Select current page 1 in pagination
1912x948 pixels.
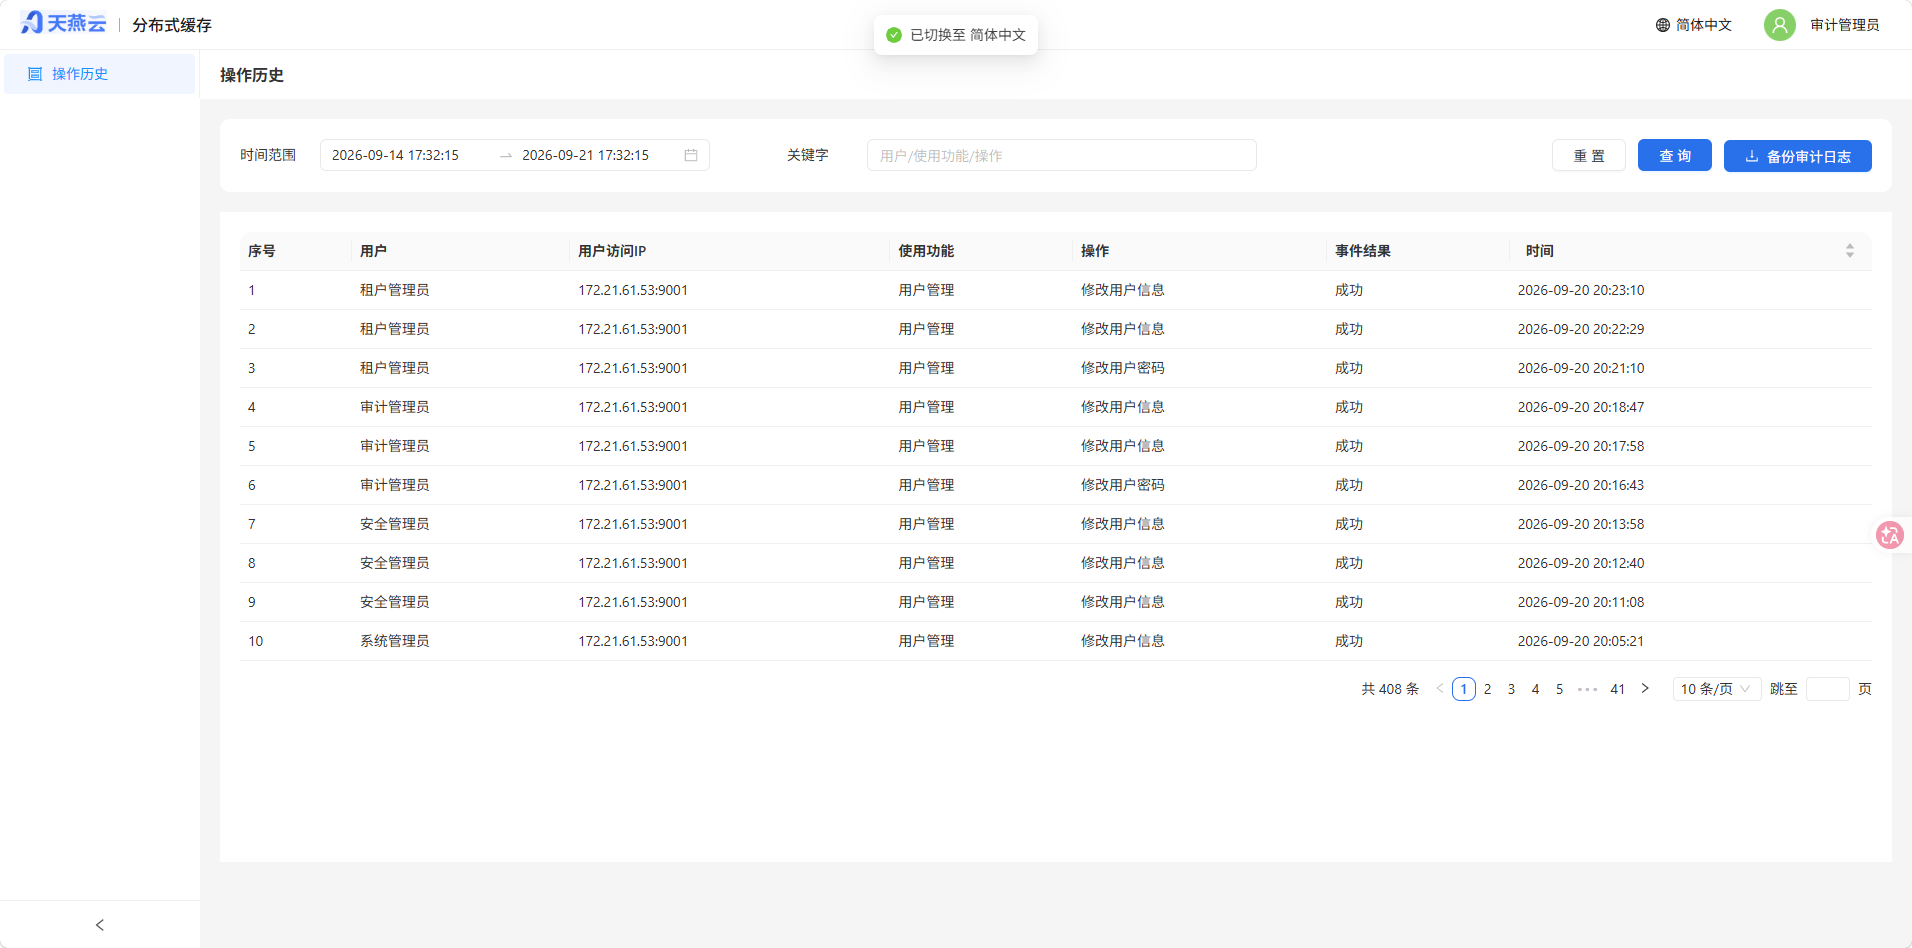point(1464,689)
